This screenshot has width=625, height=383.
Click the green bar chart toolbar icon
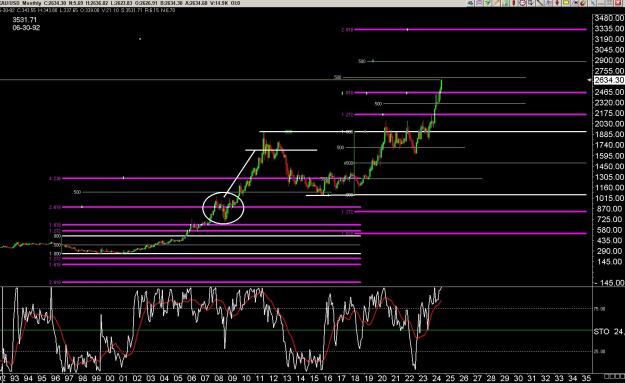505,3
